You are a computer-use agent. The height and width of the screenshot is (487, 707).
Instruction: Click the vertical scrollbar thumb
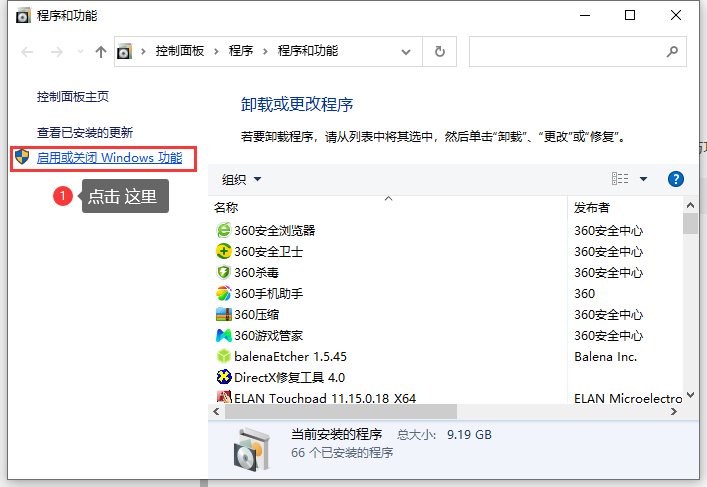[x=690, y=224]
